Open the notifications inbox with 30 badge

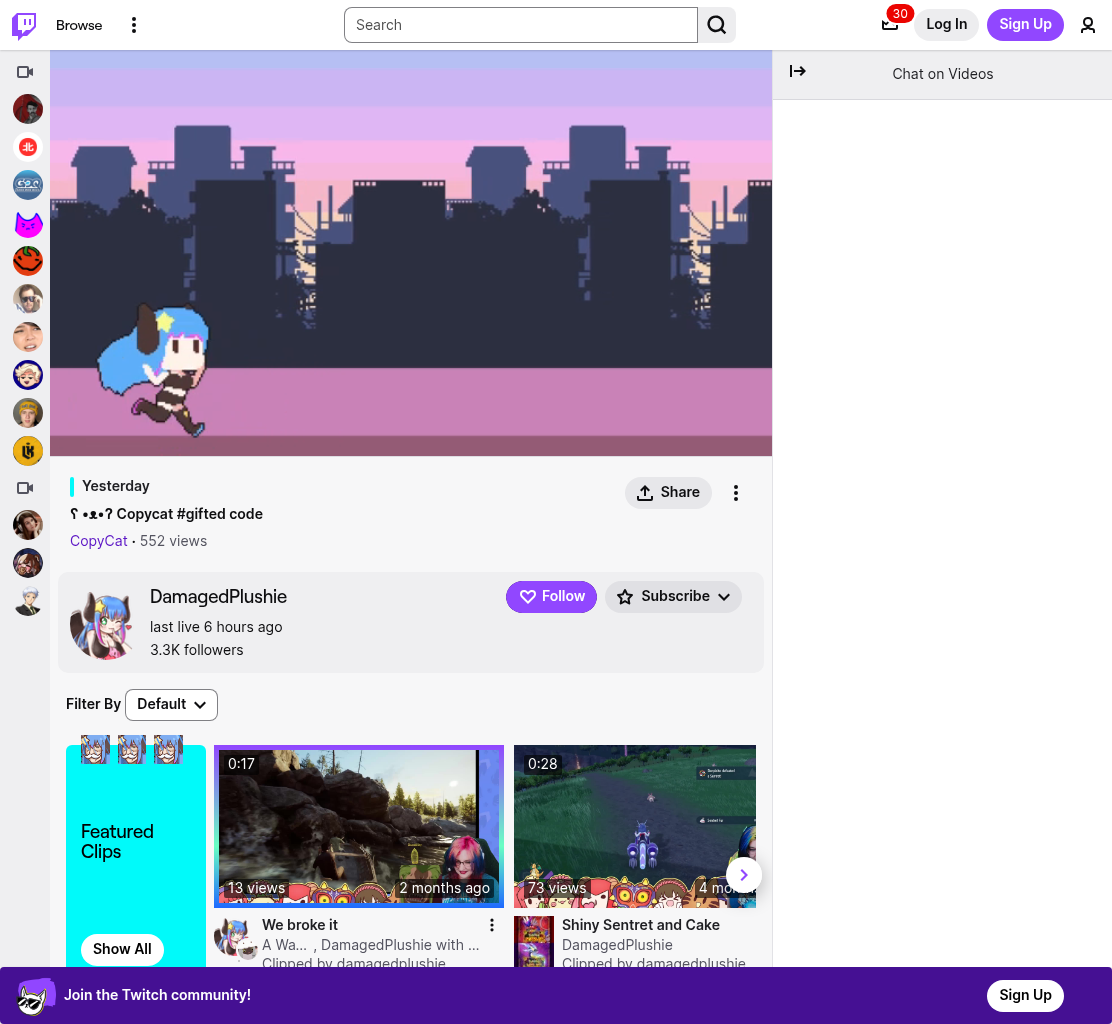(x=890, y=25)
